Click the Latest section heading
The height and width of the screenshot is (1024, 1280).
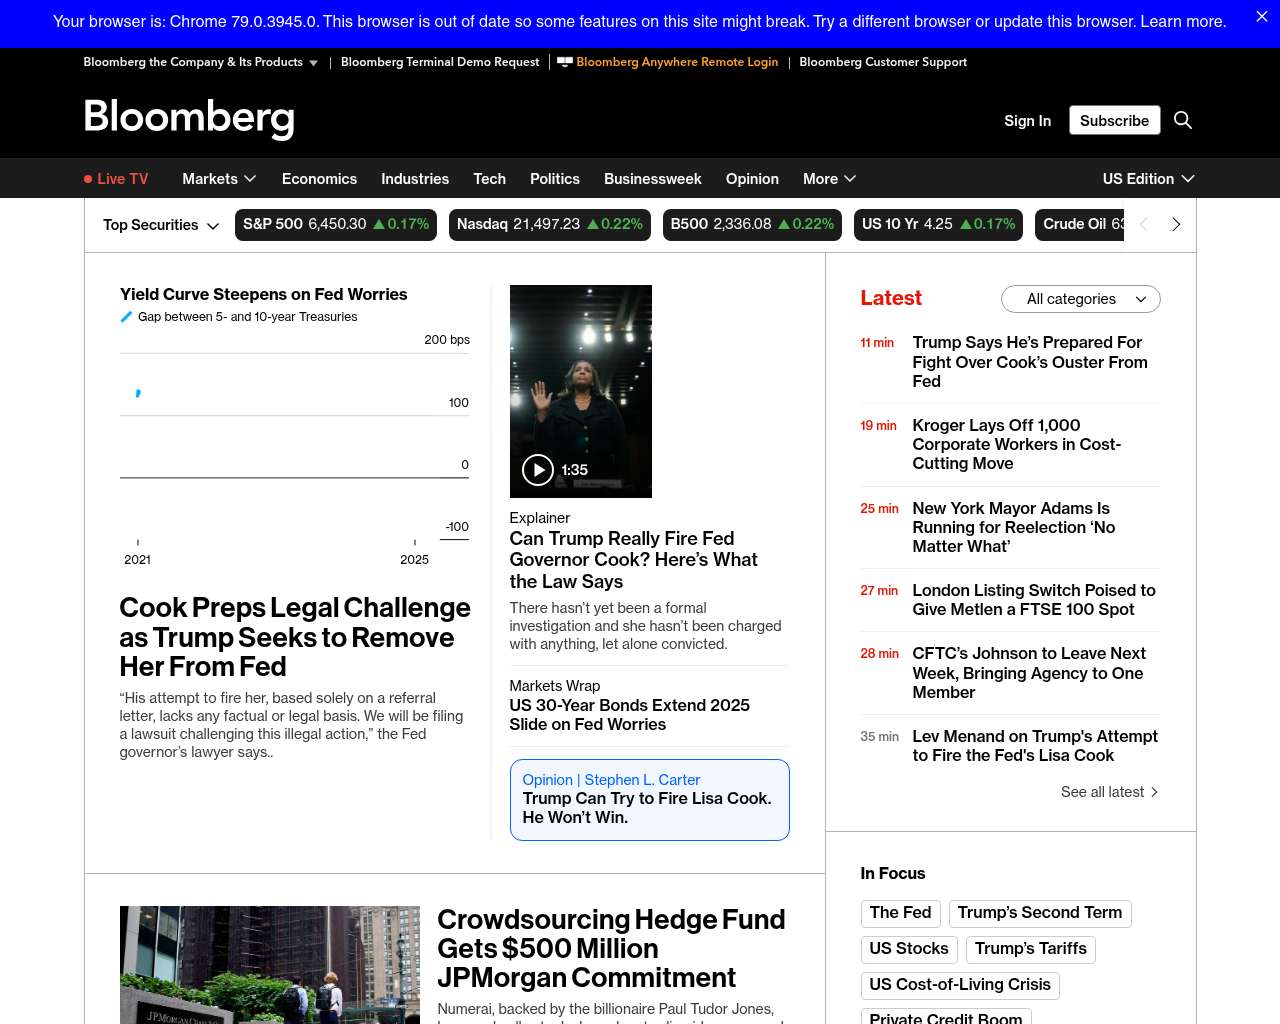pos(891,298)
